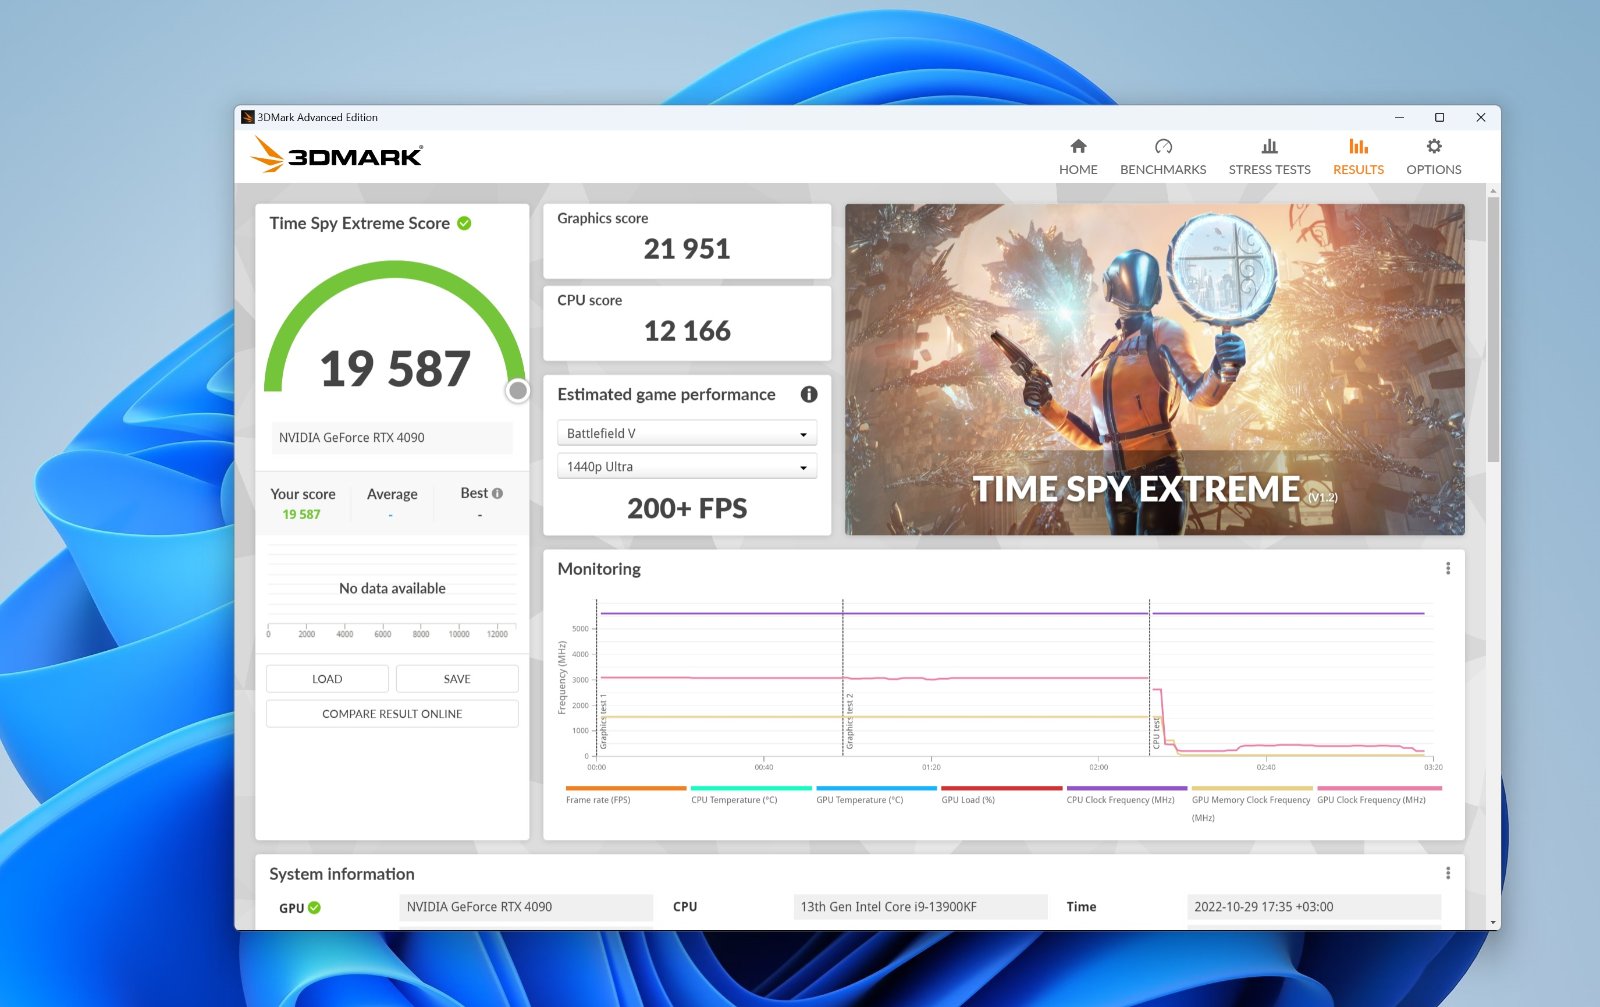Click NVIDIA GeForce RTX 4090 in System information
The width and height of the screenshot is (1600, 1007).
526,907
